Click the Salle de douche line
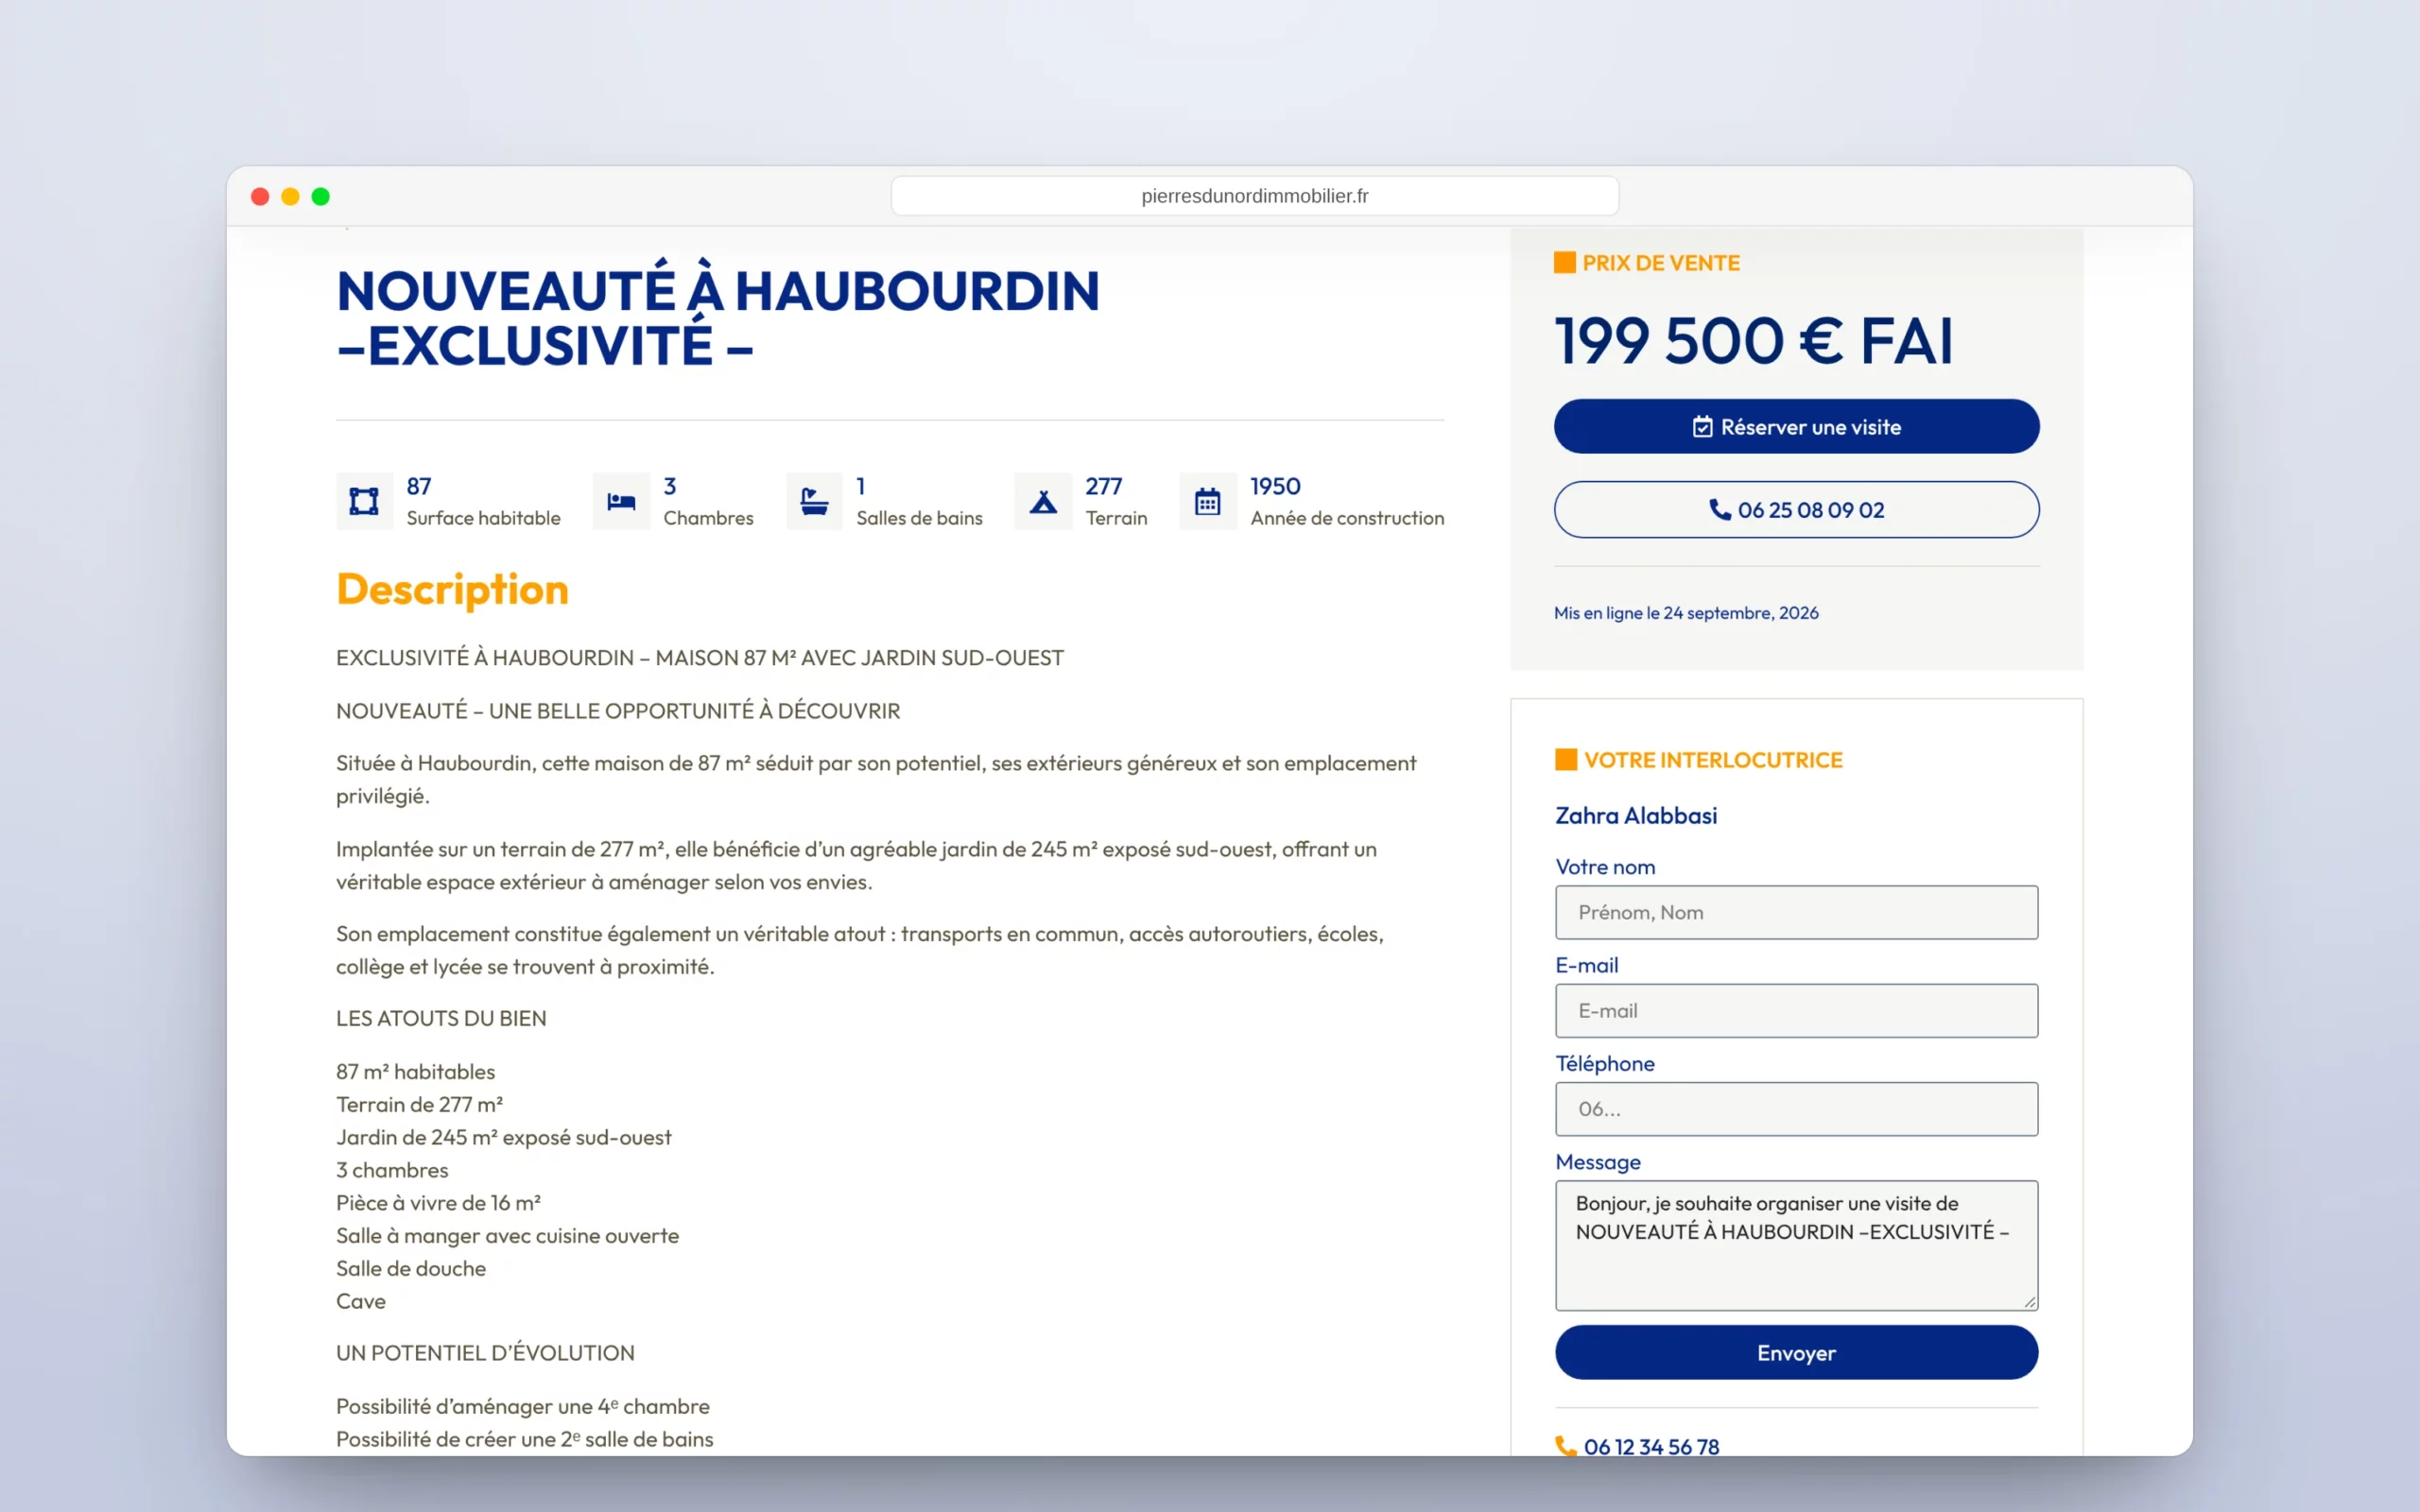 [411, 1268]
